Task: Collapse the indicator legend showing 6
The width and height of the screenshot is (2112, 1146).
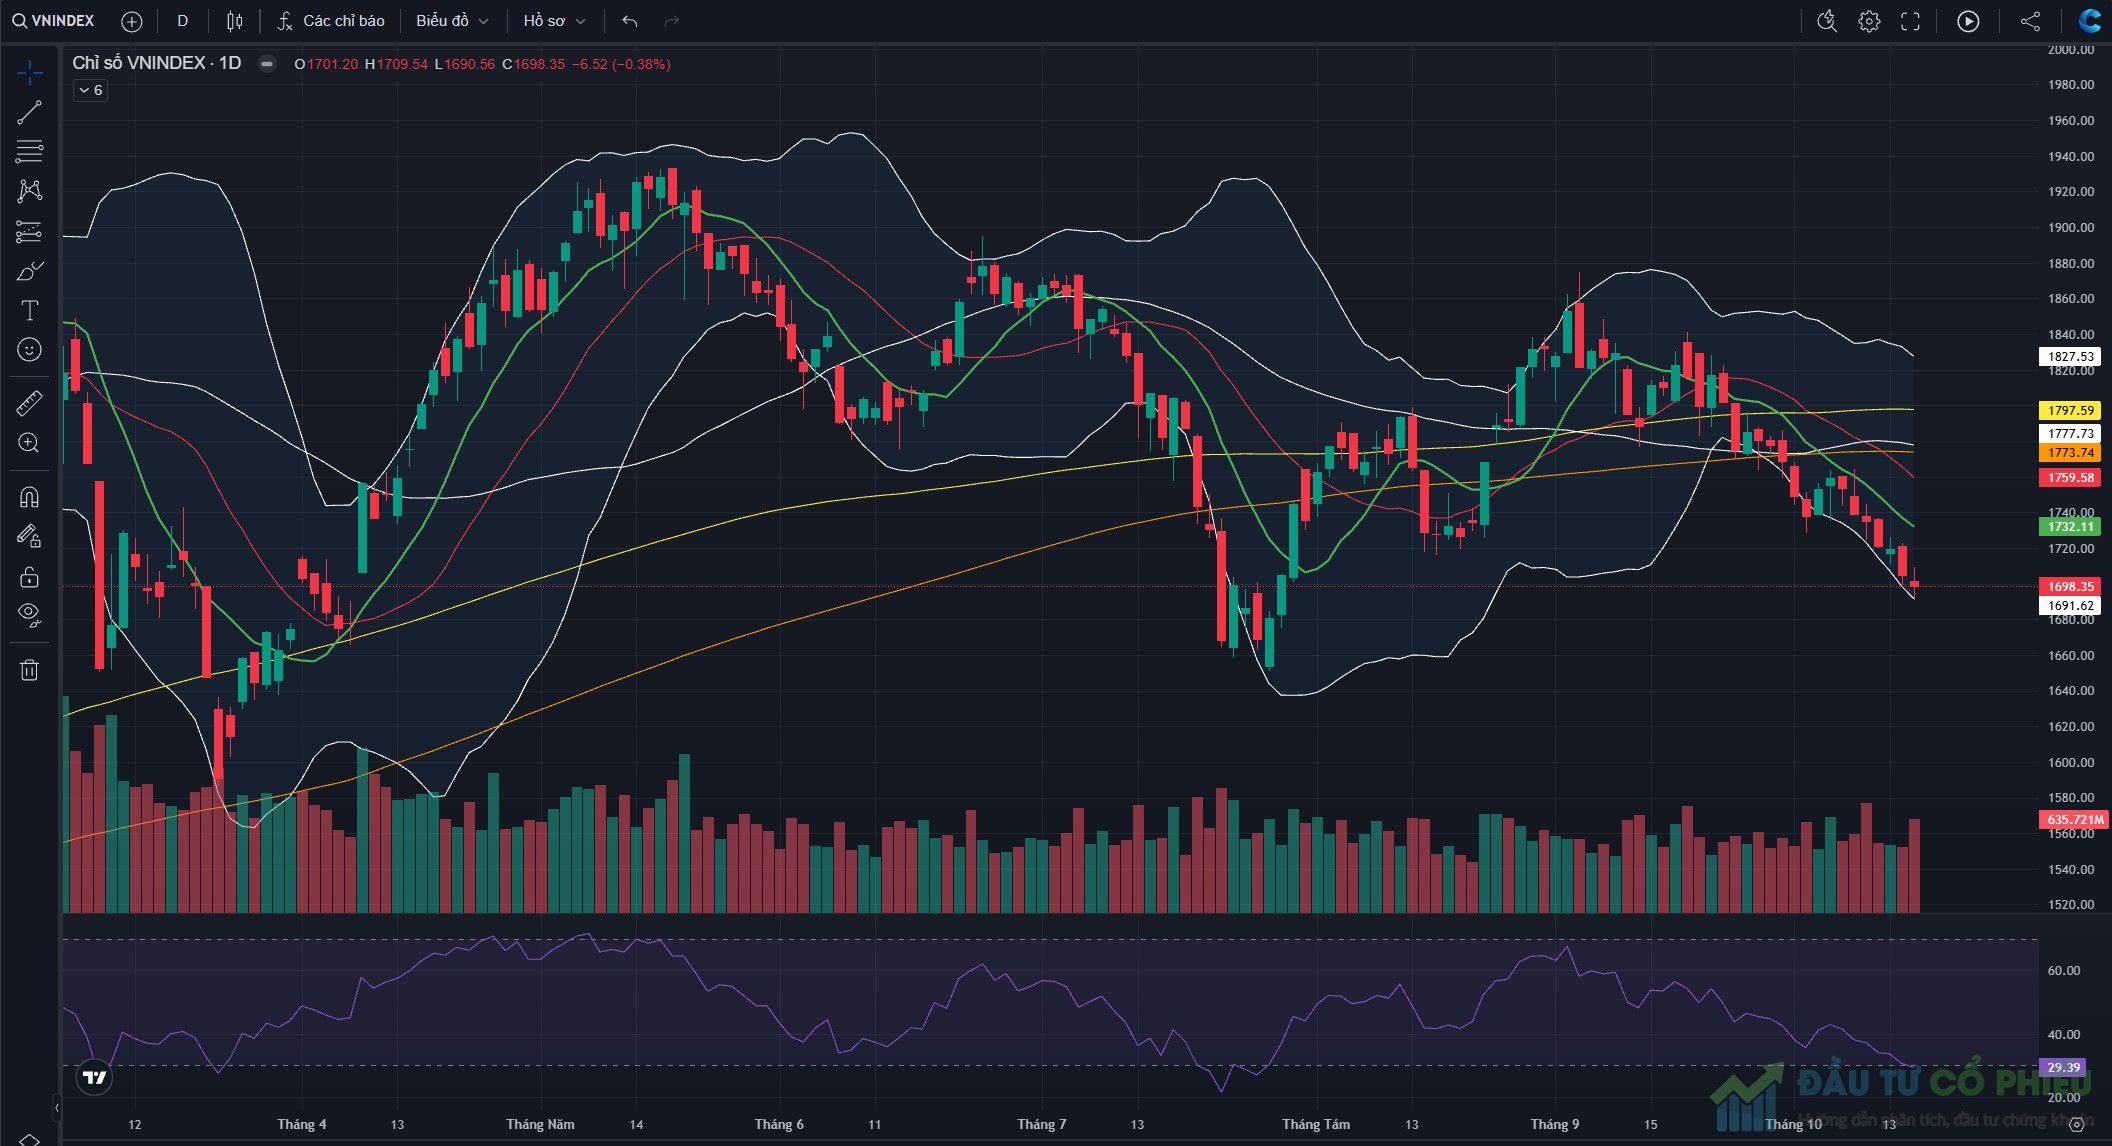Action: (90, 90)
